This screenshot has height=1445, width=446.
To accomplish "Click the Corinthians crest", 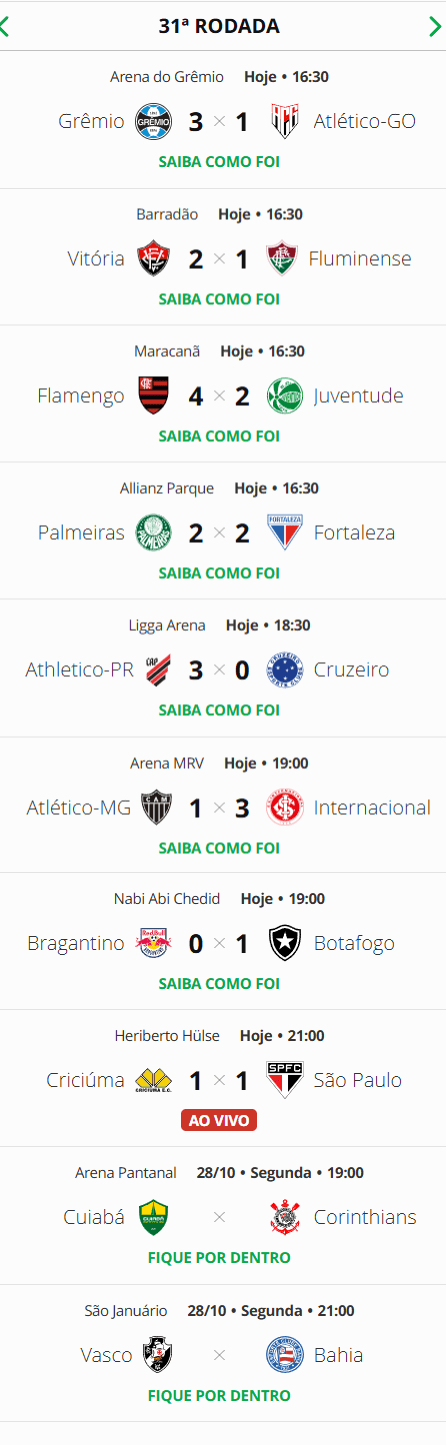I will (x=285, y=1217).
